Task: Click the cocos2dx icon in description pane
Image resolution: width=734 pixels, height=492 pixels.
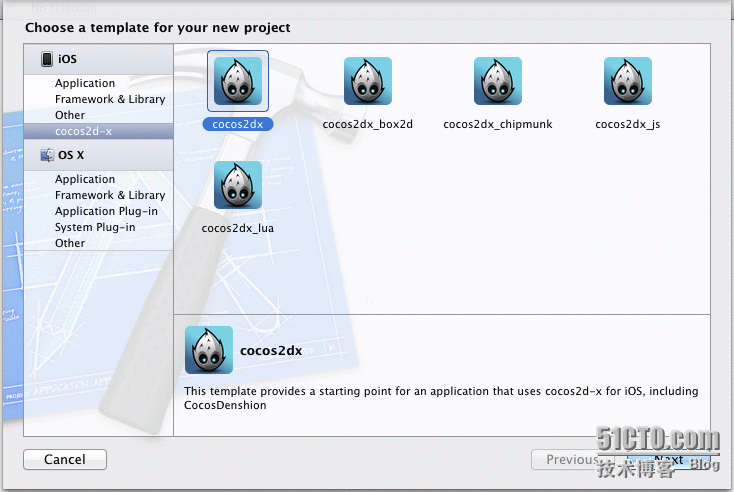Action: [209, 350]
